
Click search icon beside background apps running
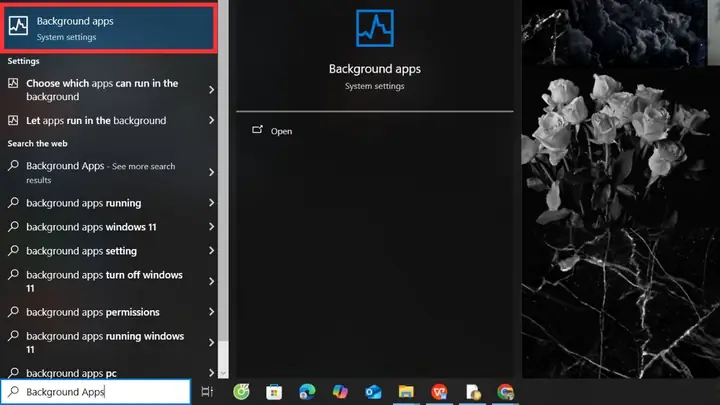pyautogui.click(x=13, y=202)
